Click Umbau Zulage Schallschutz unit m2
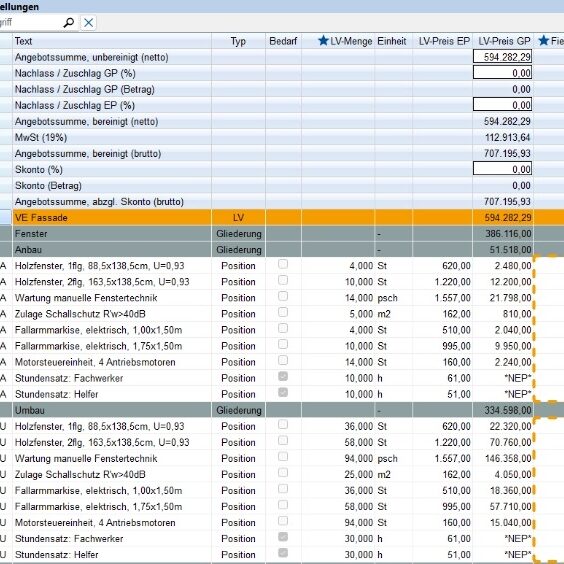Screen dimensions: 564x564 pos(384,474)
